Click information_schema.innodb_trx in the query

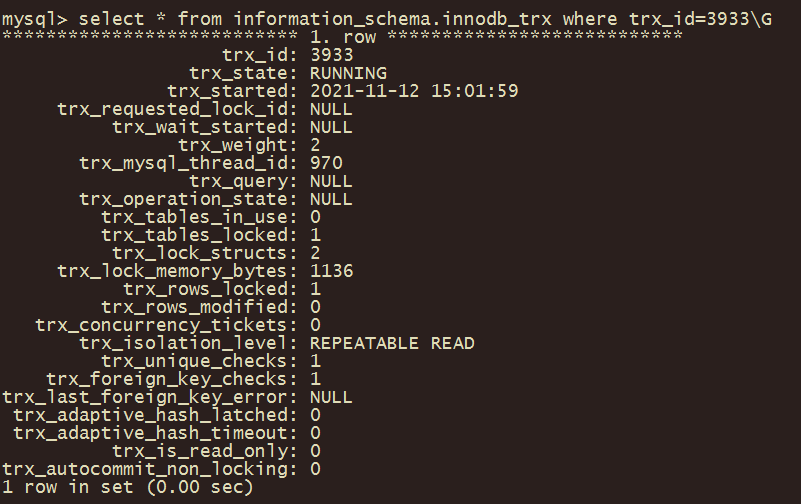point(392,19)
